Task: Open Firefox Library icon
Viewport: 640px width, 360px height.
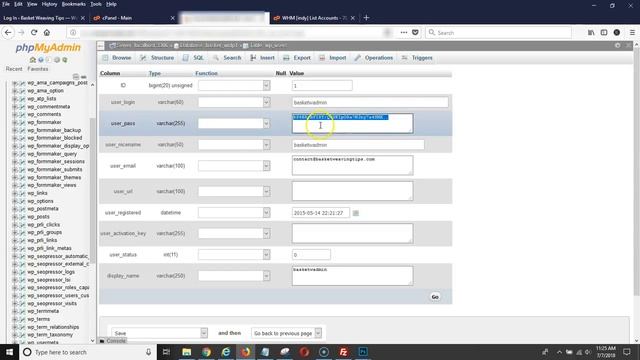Action: coord(591,33)
